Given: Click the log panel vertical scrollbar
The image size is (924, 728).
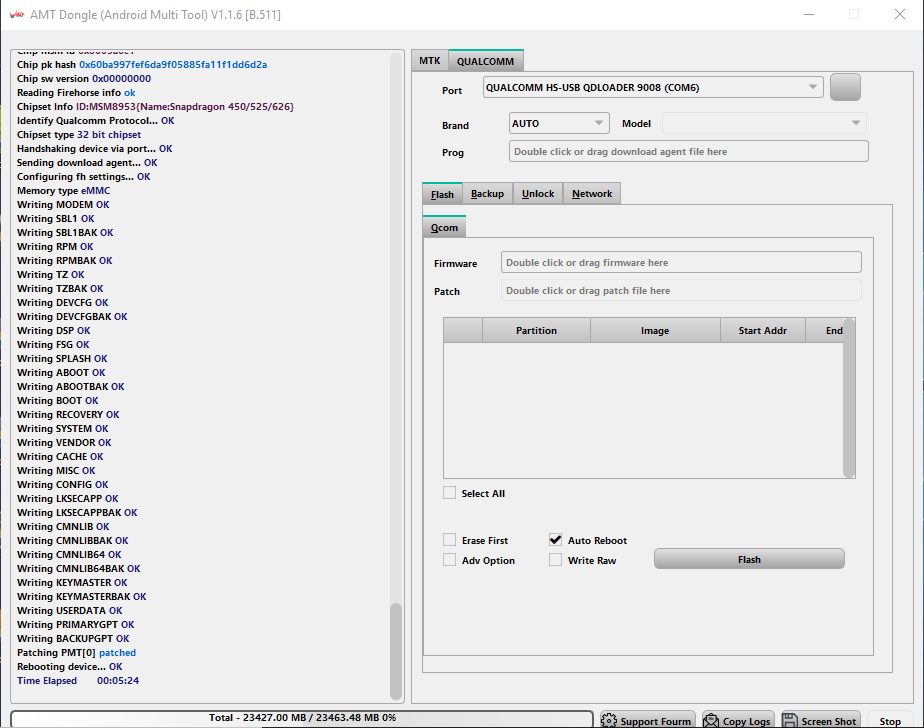Looking at the screenshot, I should coord(396,650).
